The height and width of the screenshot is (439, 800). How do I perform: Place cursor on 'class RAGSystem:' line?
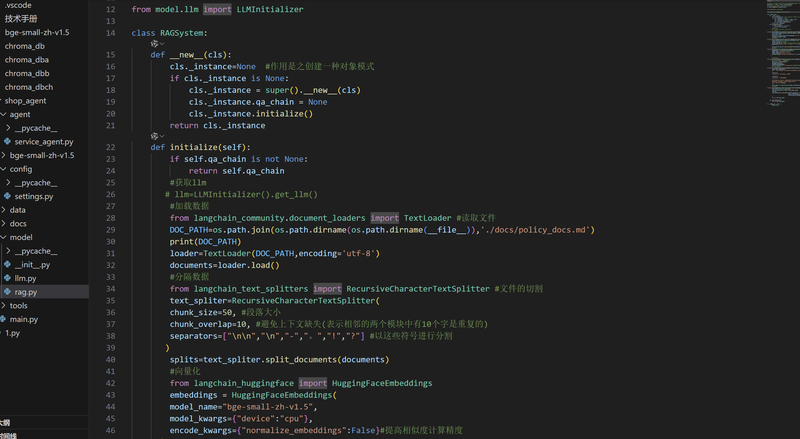[169, 33]
